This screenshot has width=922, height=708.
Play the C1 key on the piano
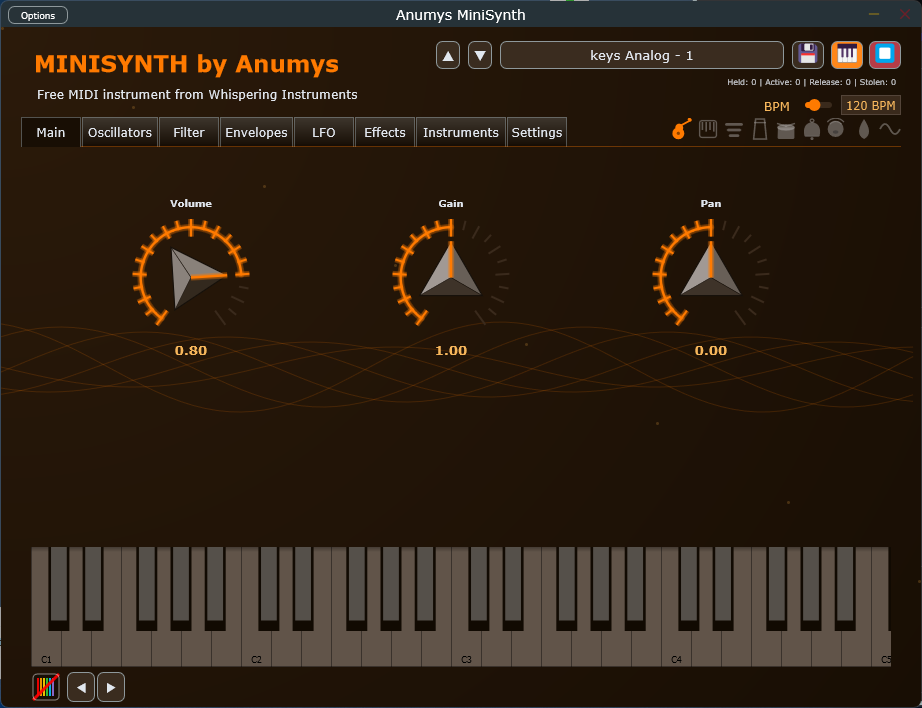pos(46,647)
